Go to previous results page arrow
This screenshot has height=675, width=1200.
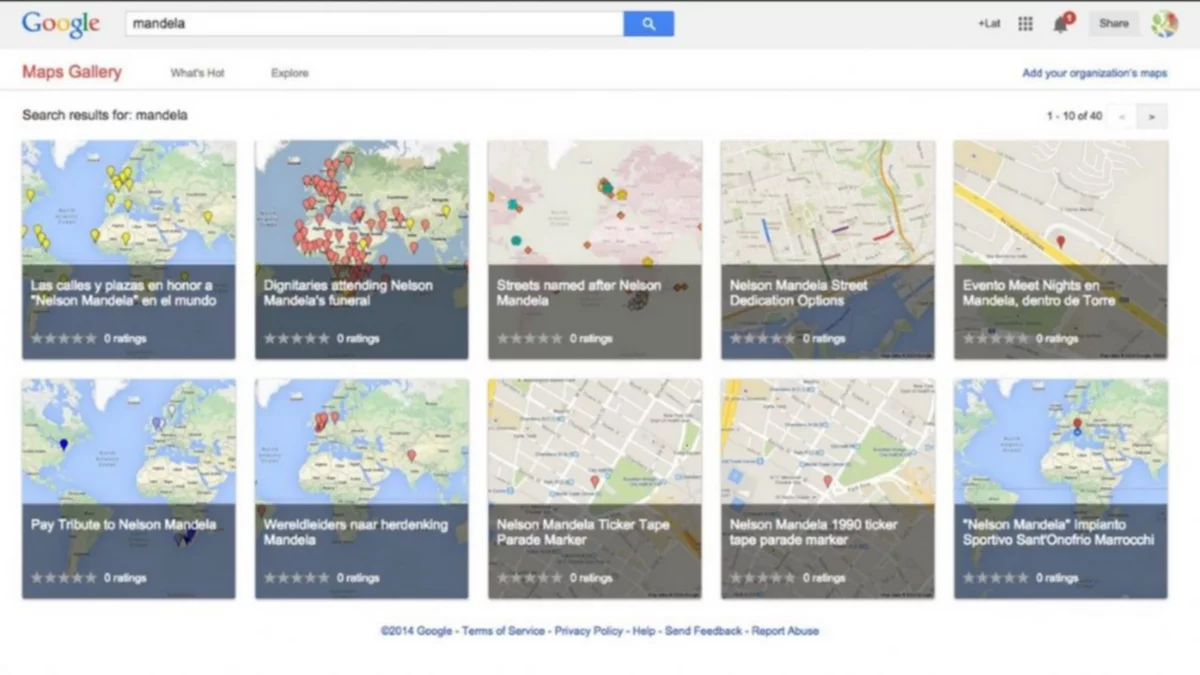(x=1122, y=117)
